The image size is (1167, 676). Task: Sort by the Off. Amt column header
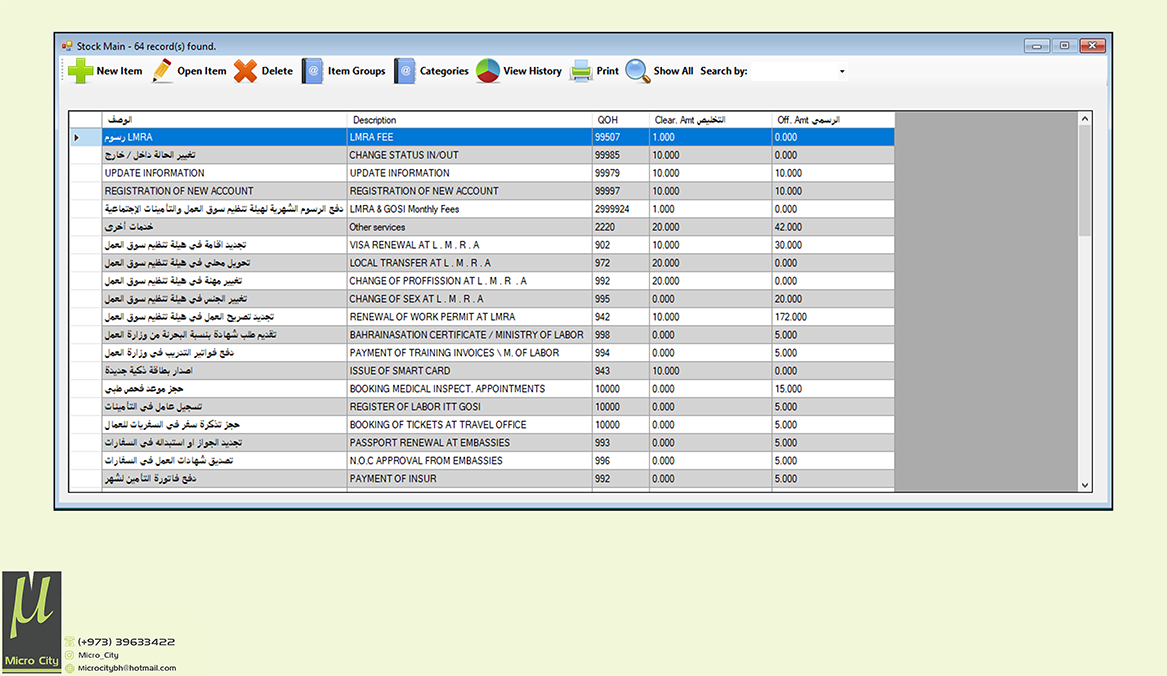834,120
